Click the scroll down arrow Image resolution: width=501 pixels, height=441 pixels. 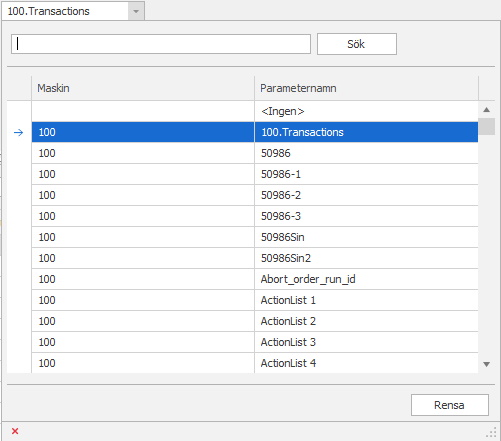[486, 364]
